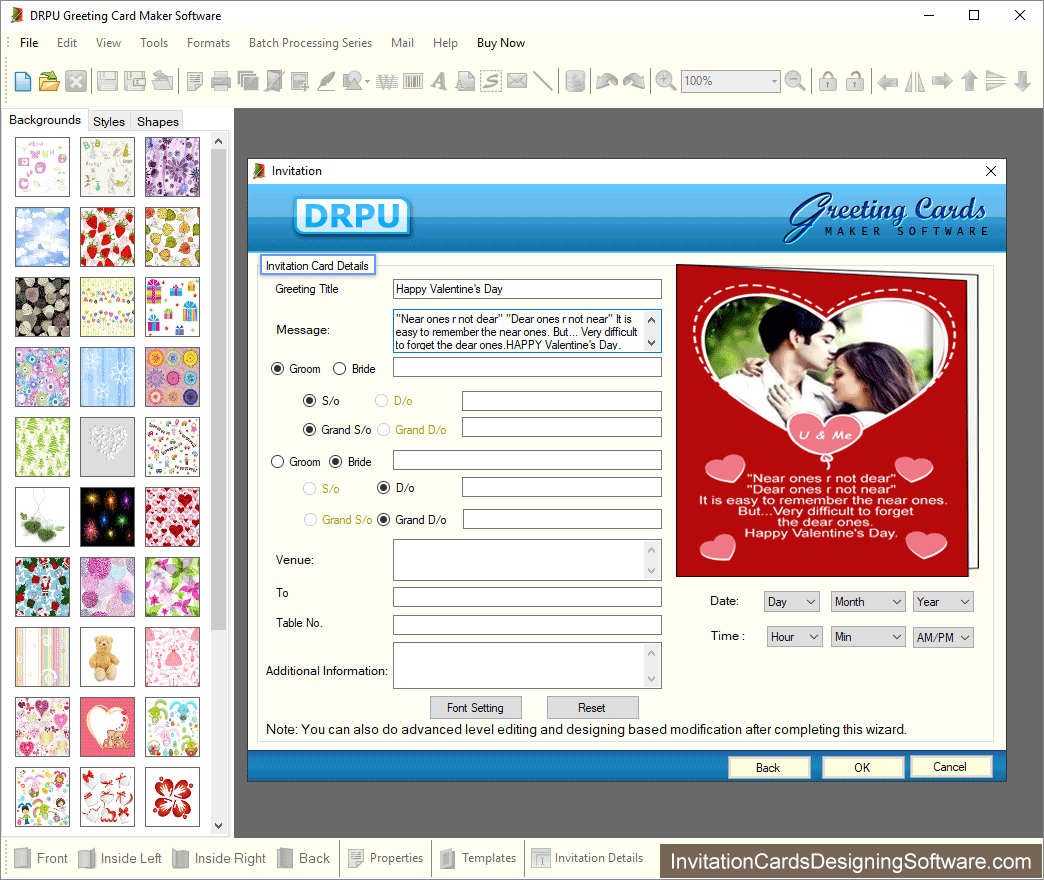
Task: Click the New document icon
Action: tap(23, 81)
